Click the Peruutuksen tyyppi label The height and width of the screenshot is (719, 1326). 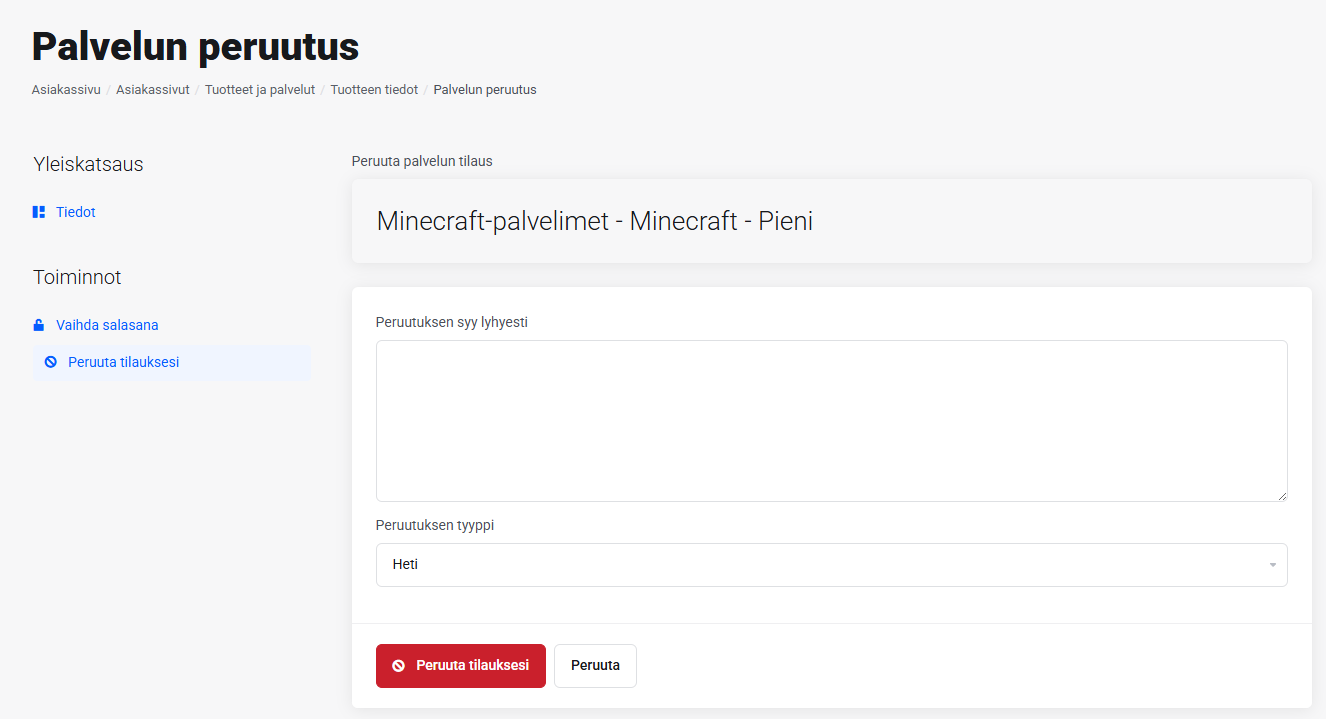click(x=435, y=525)
